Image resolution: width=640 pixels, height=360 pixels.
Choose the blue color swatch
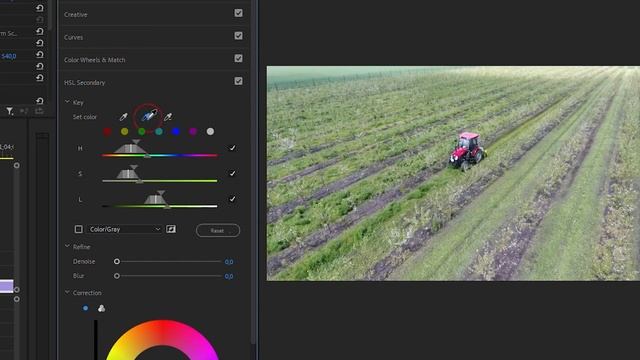tap(176, 131)
